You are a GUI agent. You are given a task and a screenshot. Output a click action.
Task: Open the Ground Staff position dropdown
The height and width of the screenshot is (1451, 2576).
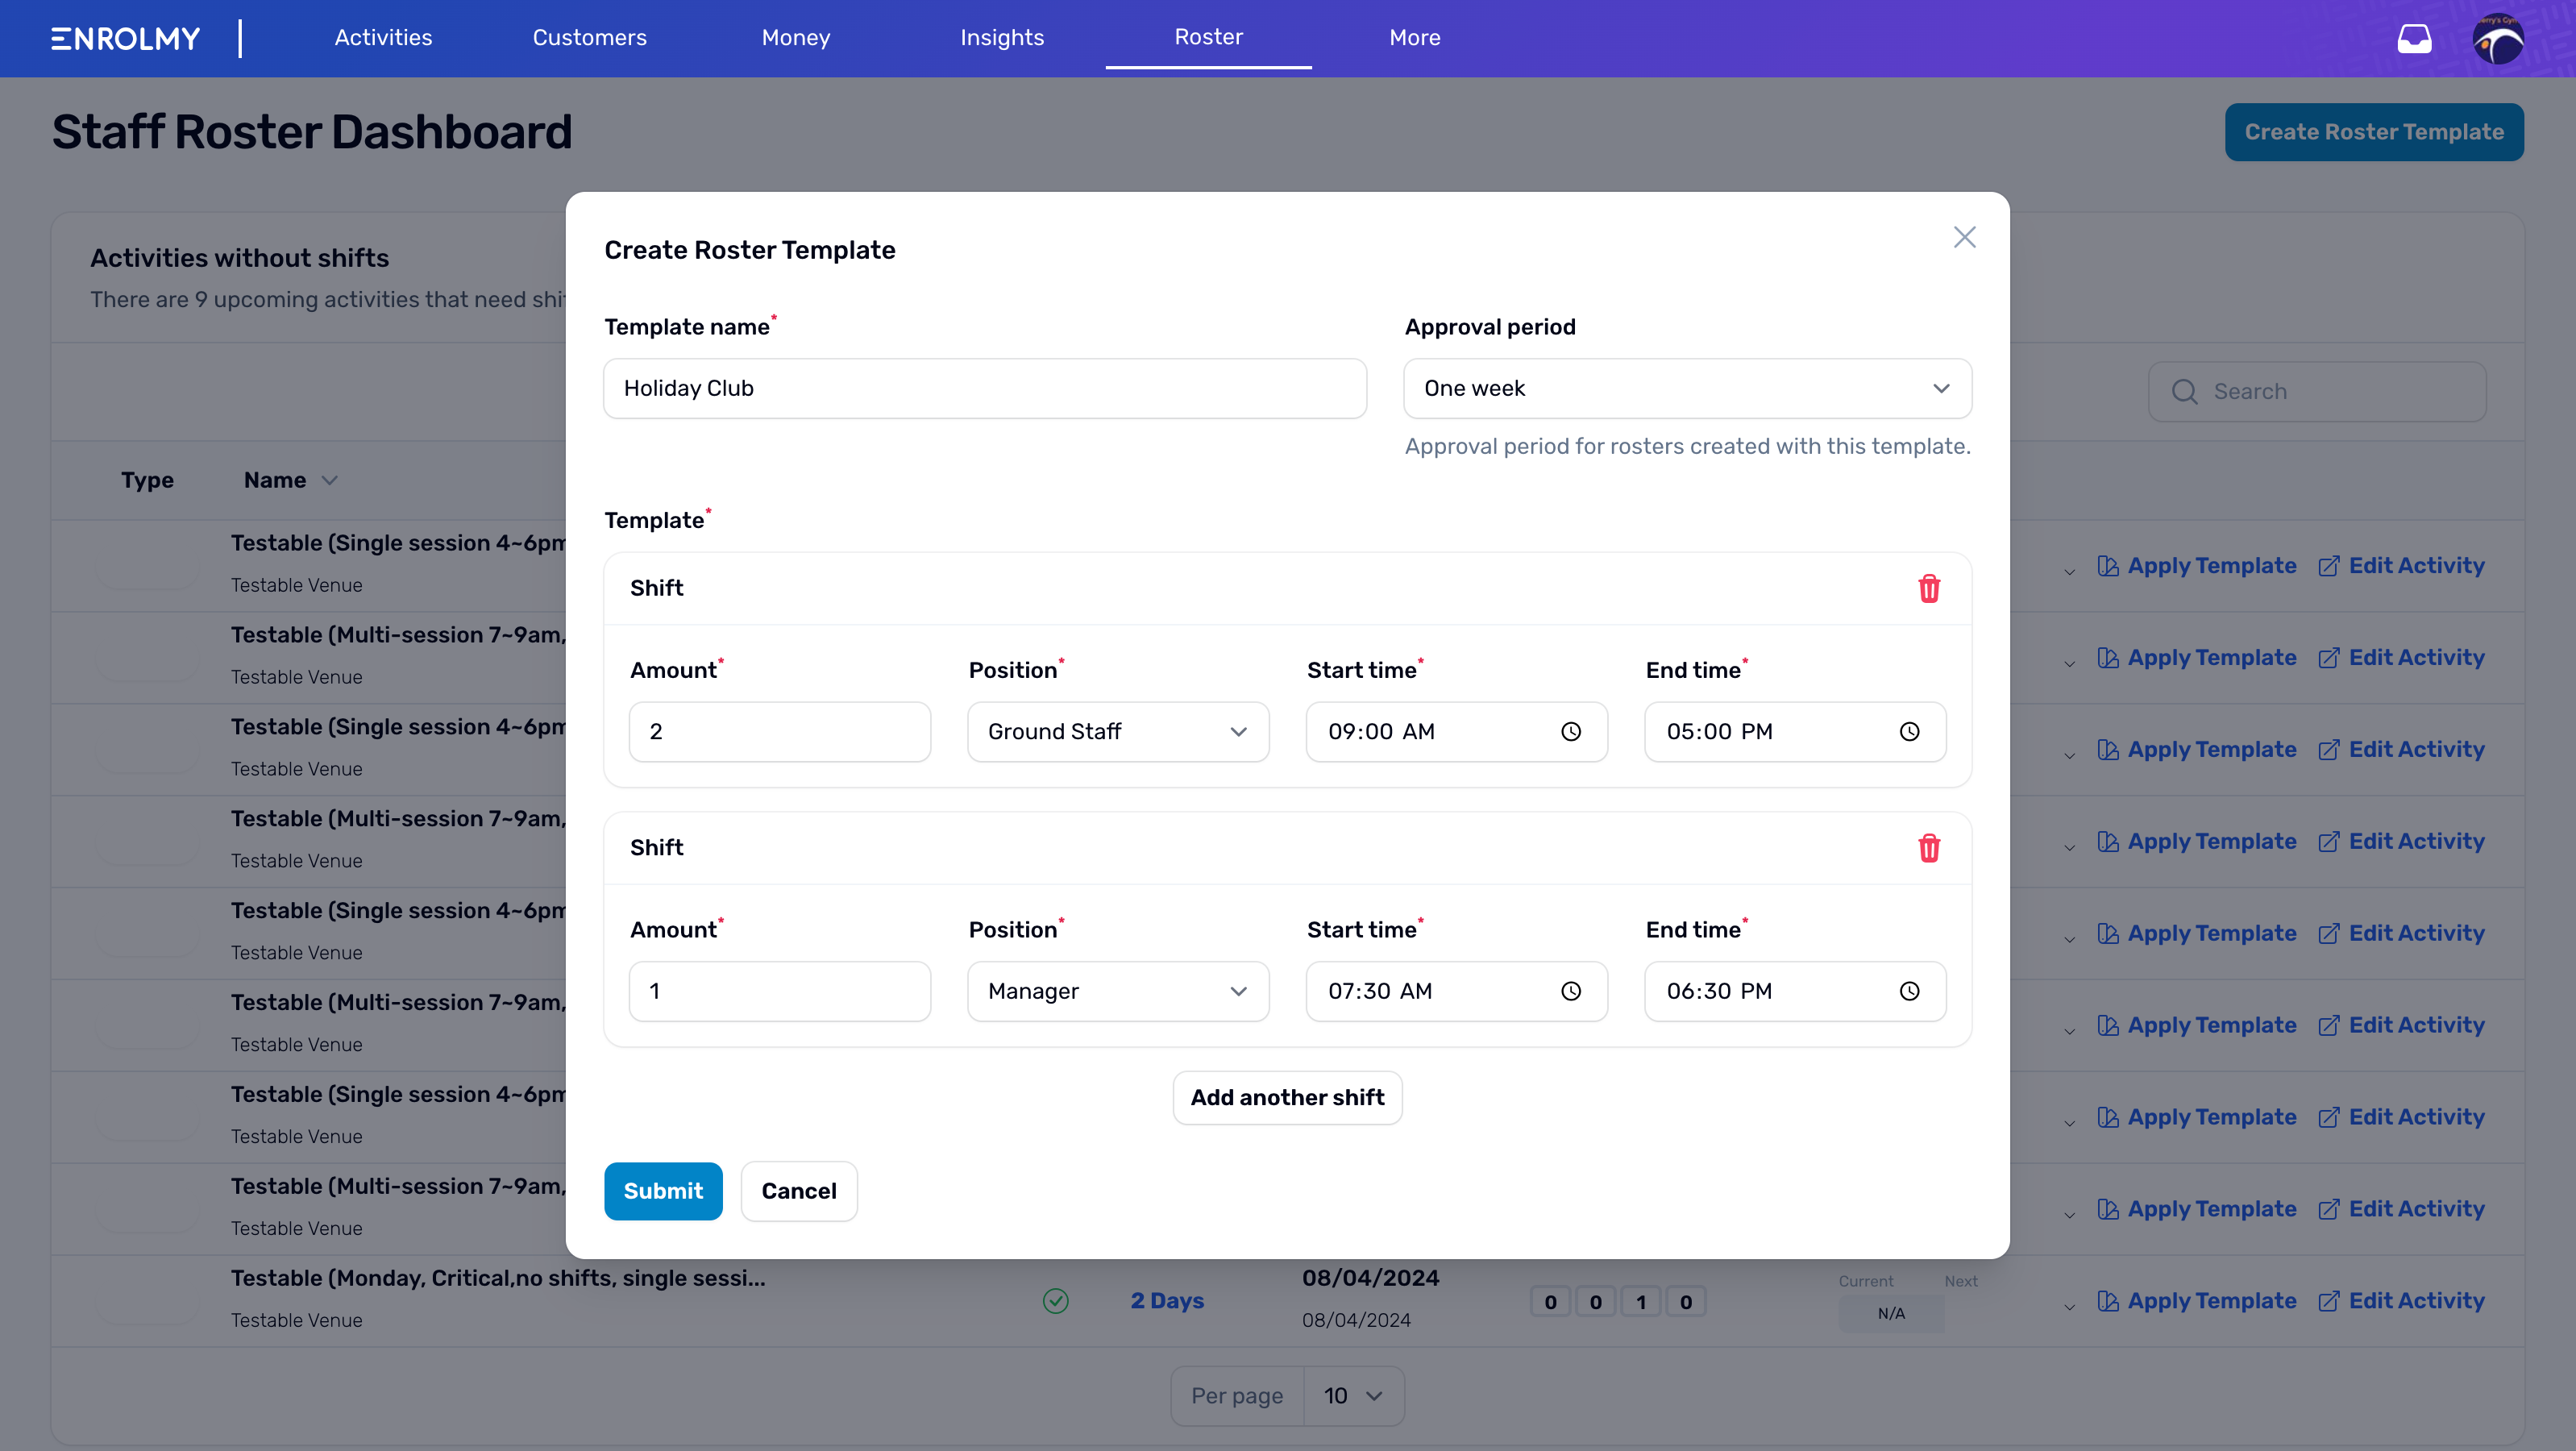[x=1118, y=732]
